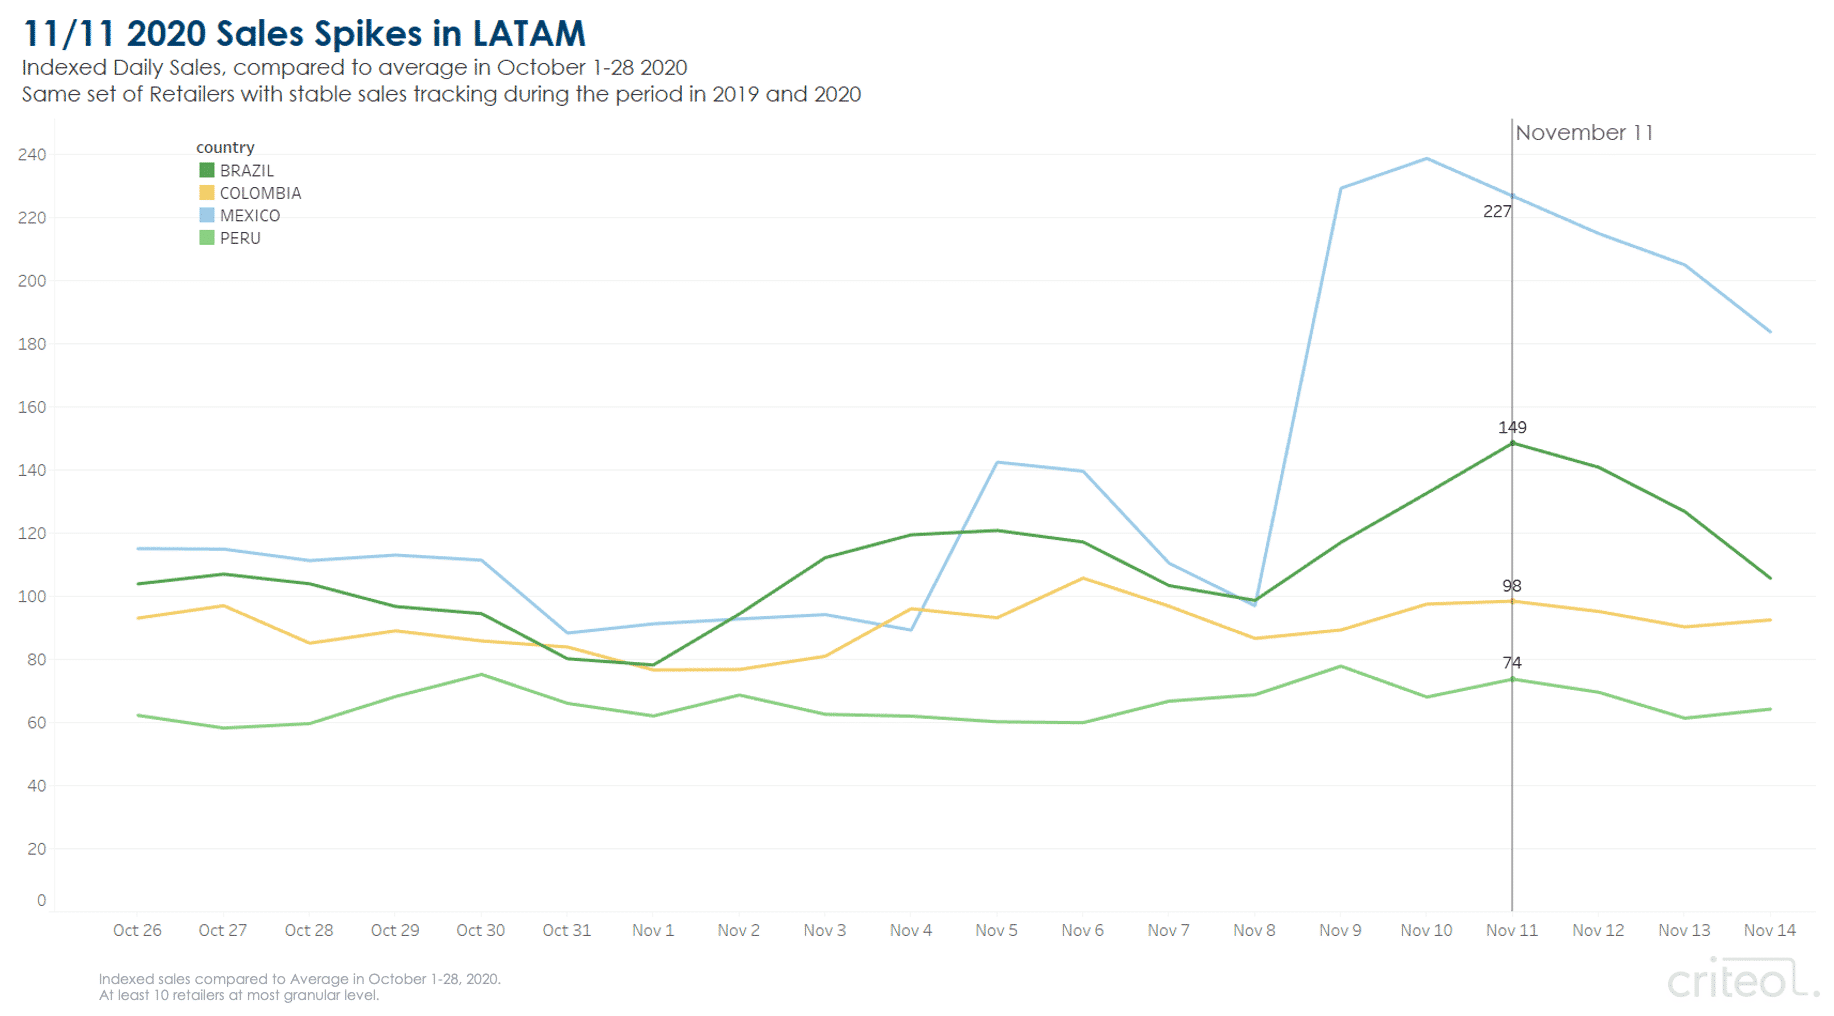
Task: Click the 'Nov 12' x-axis label
Action: (1598, 930)
